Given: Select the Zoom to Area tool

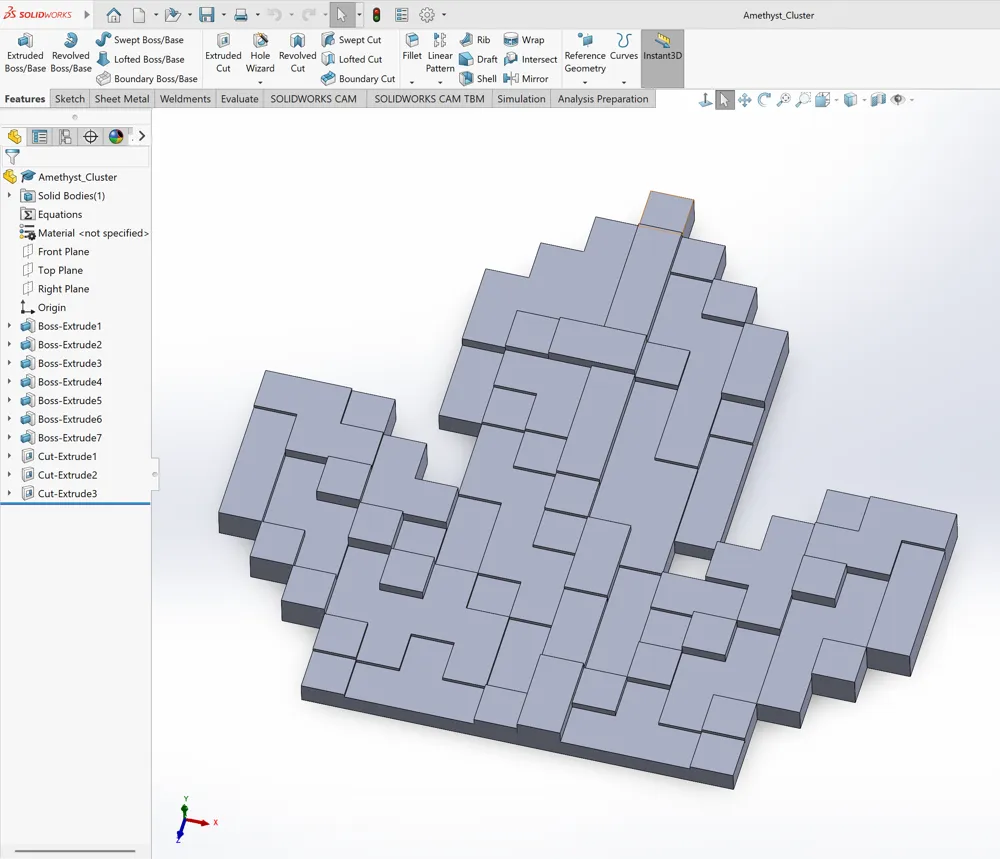Looking at the screenshot, I should (x=804, y=99).
